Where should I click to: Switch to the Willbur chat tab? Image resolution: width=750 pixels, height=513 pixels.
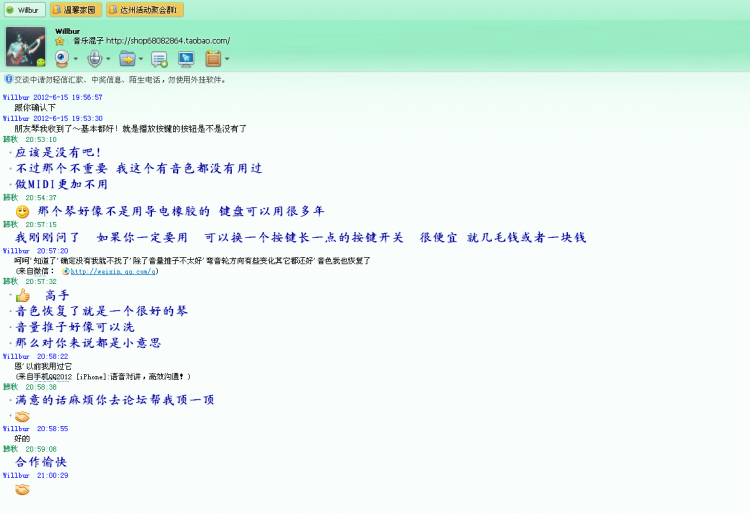point(25,10)
